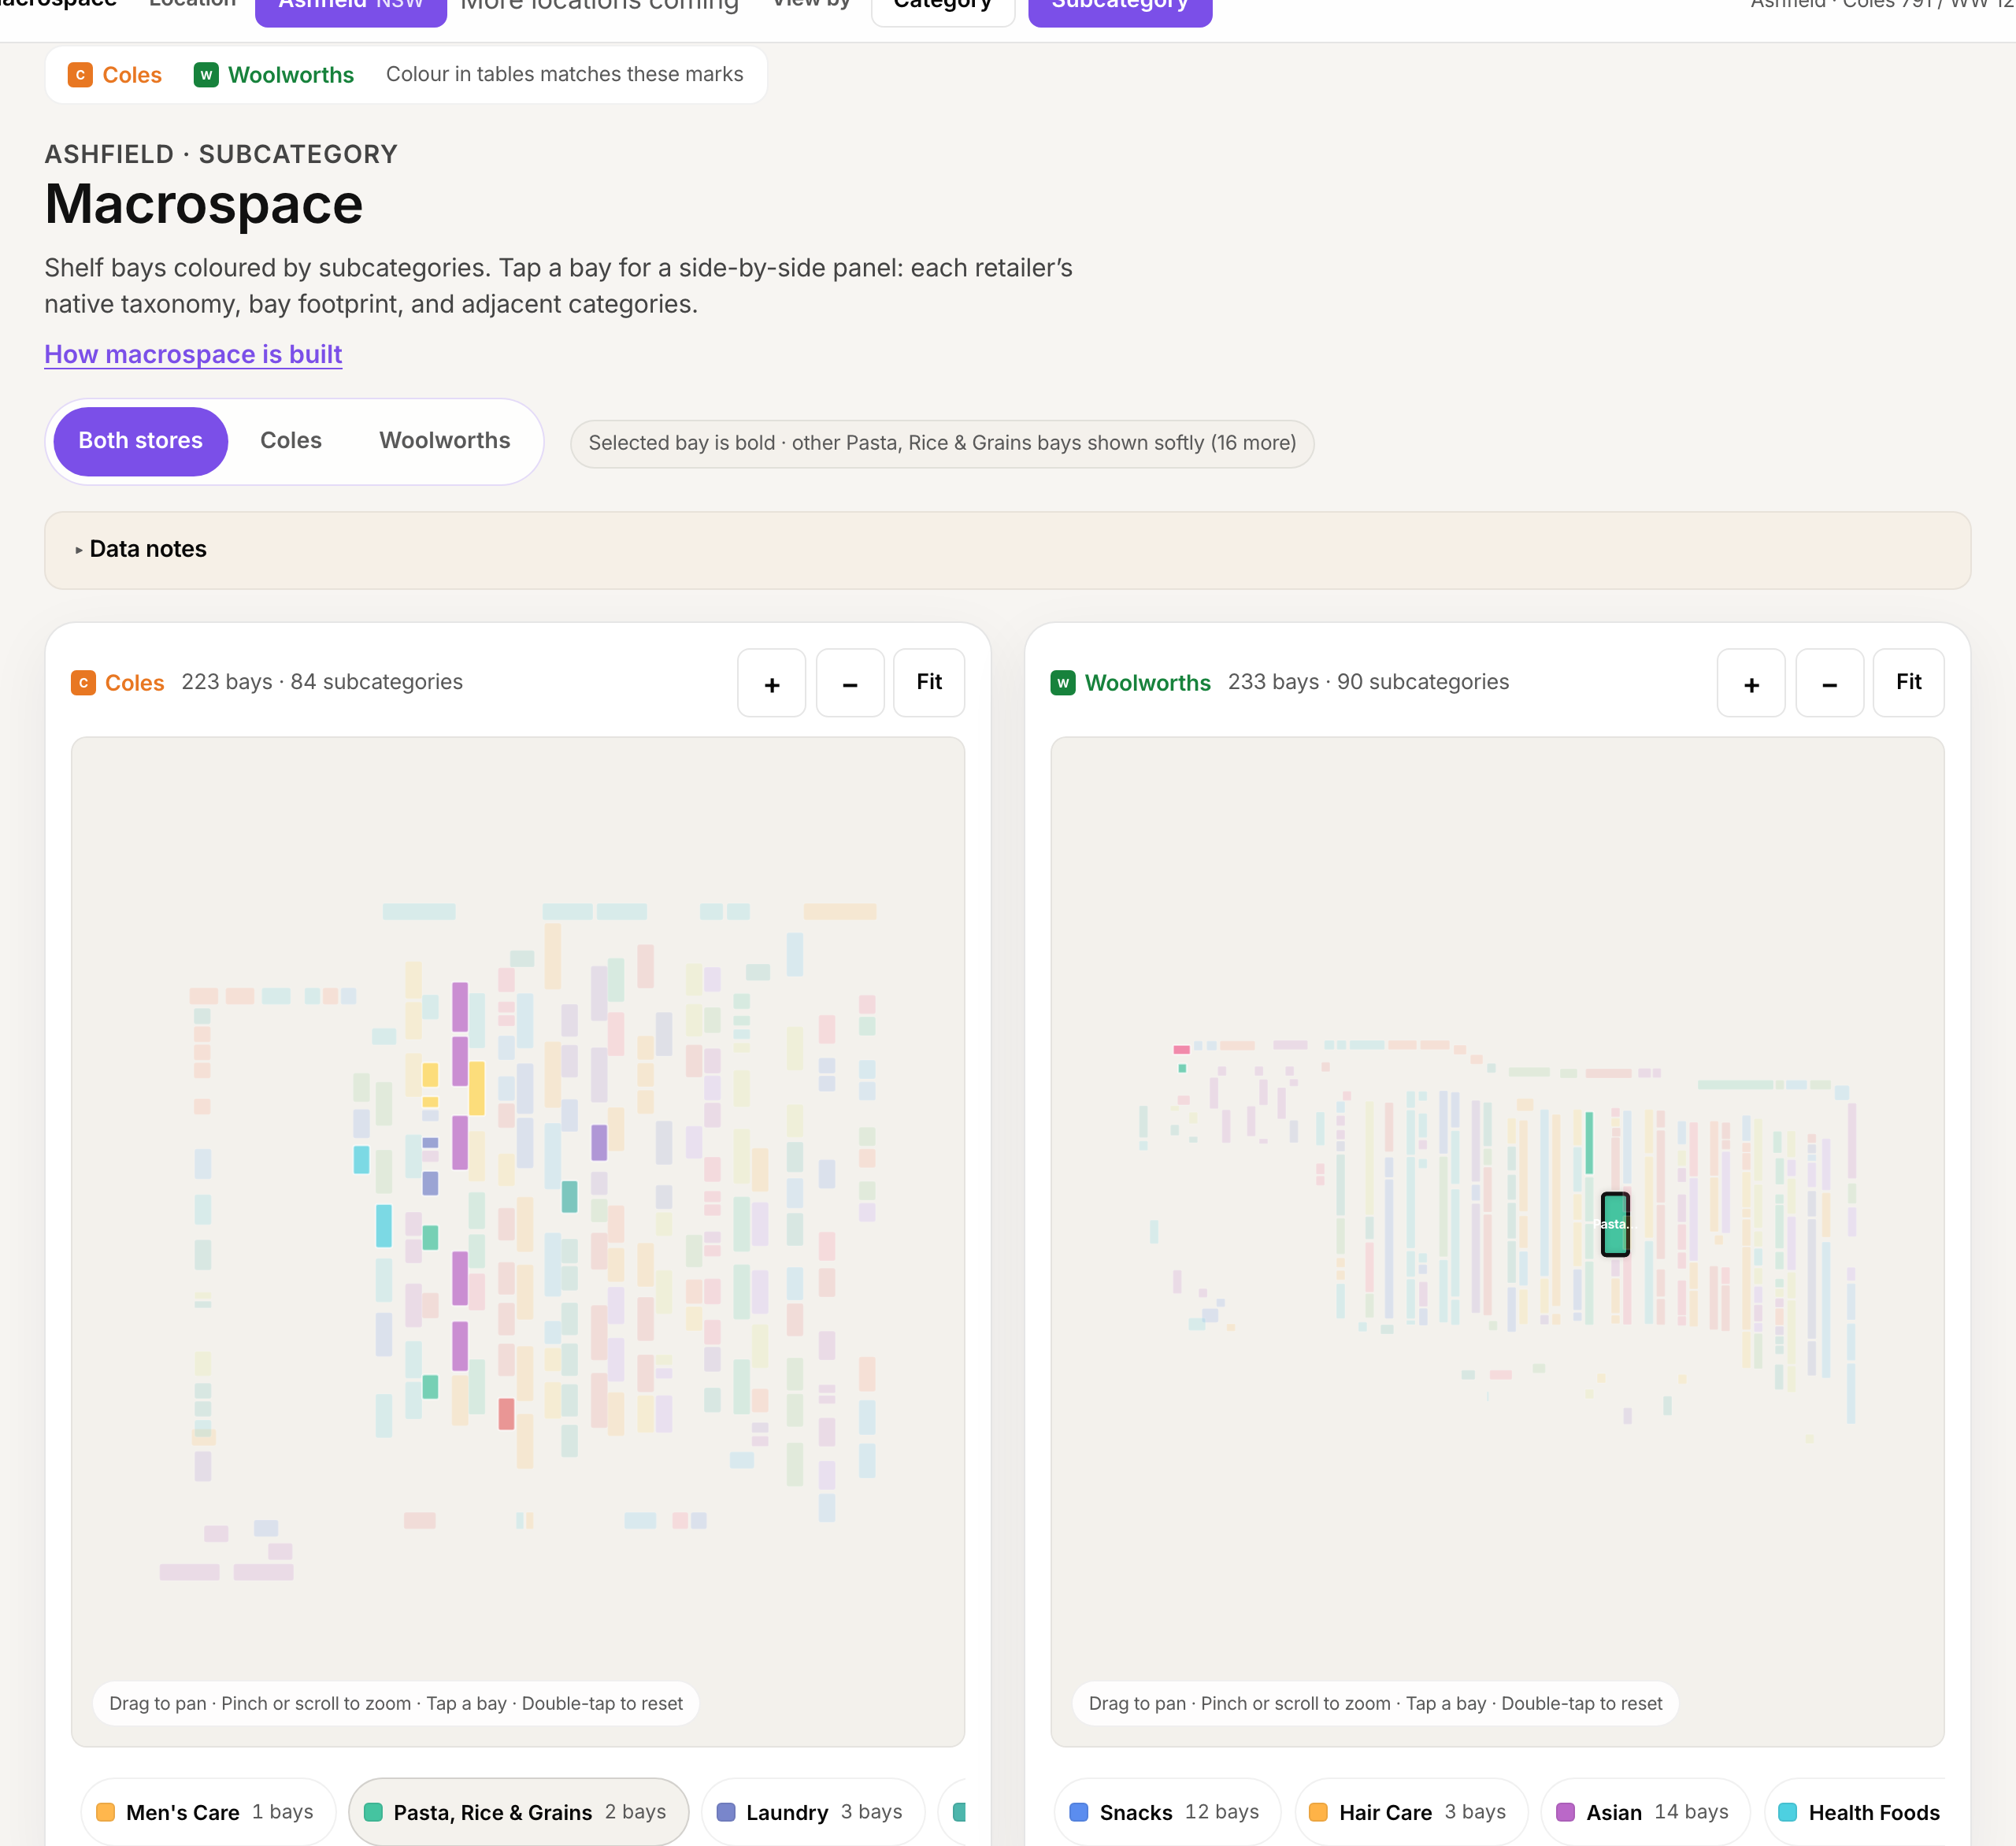Click the Laundry colour swatch
The height and width of the screenshot is (1846, 2016).
726,1812
